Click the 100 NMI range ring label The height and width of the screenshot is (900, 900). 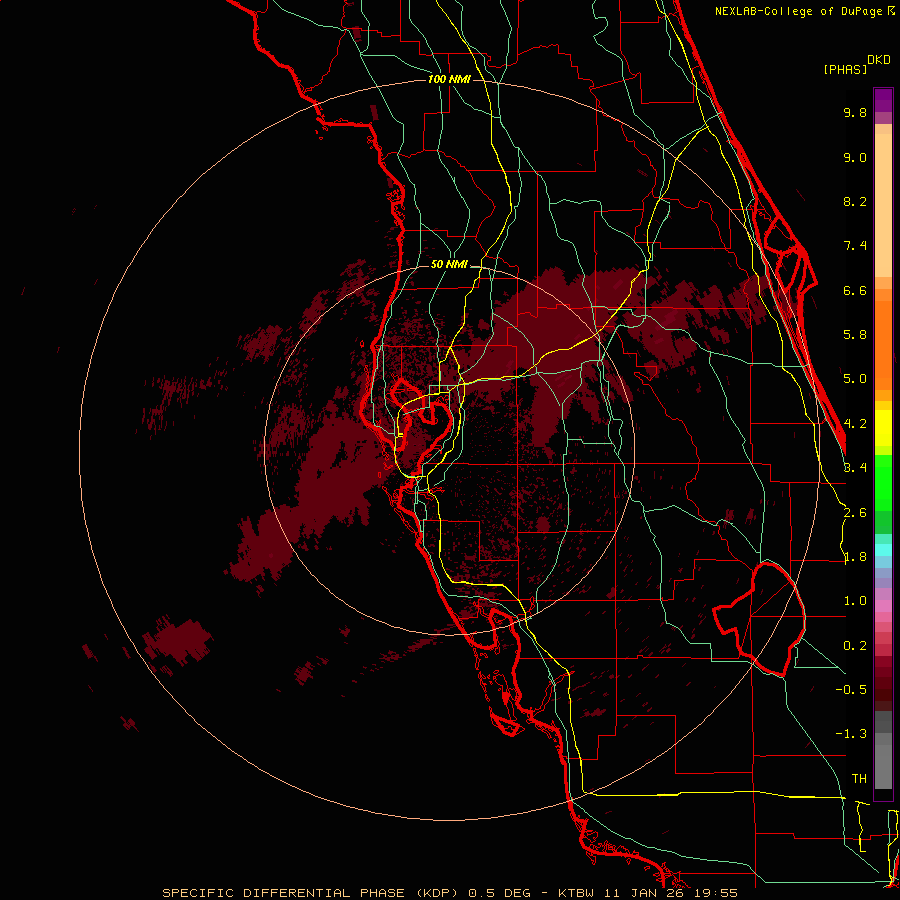pyautogui.click(x=449, y=79)
